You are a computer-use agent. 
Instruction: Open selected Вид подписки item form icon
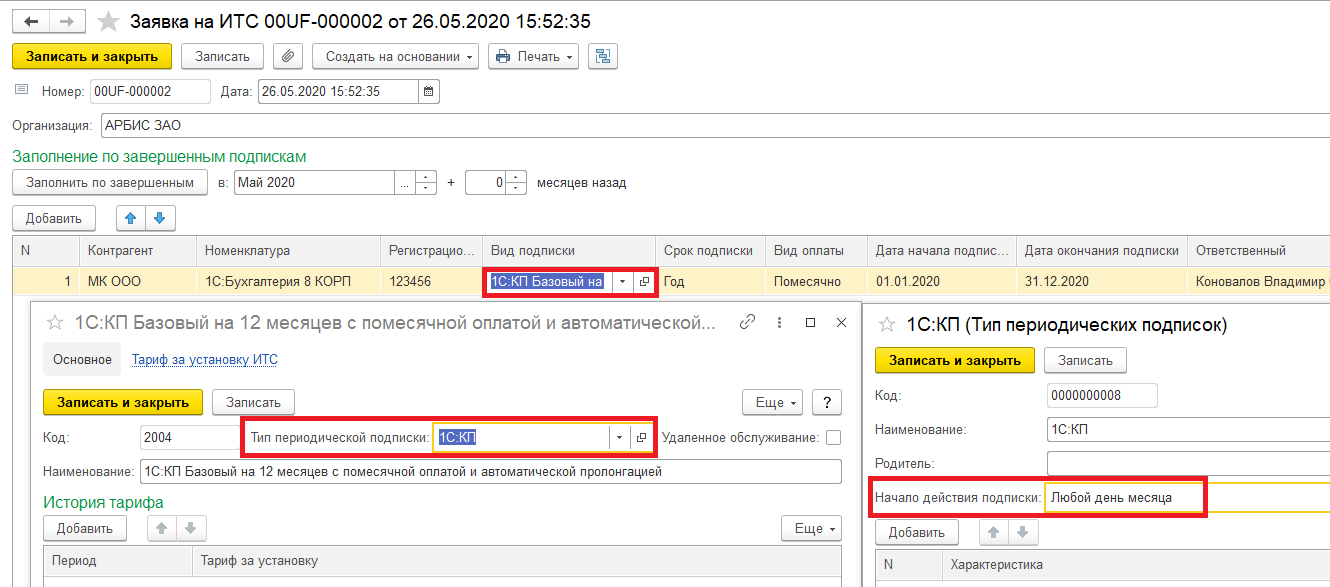click(643, 282)
